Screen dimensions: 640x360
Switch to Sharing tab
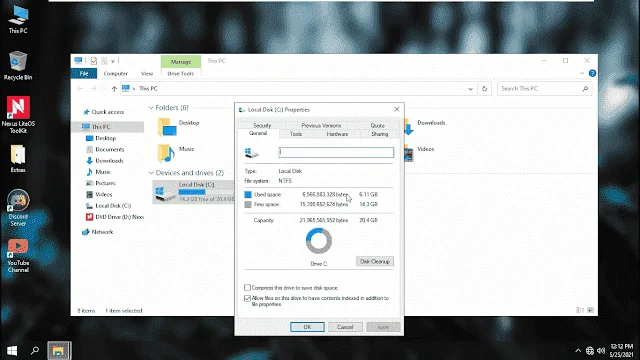(x=380, y=134)
